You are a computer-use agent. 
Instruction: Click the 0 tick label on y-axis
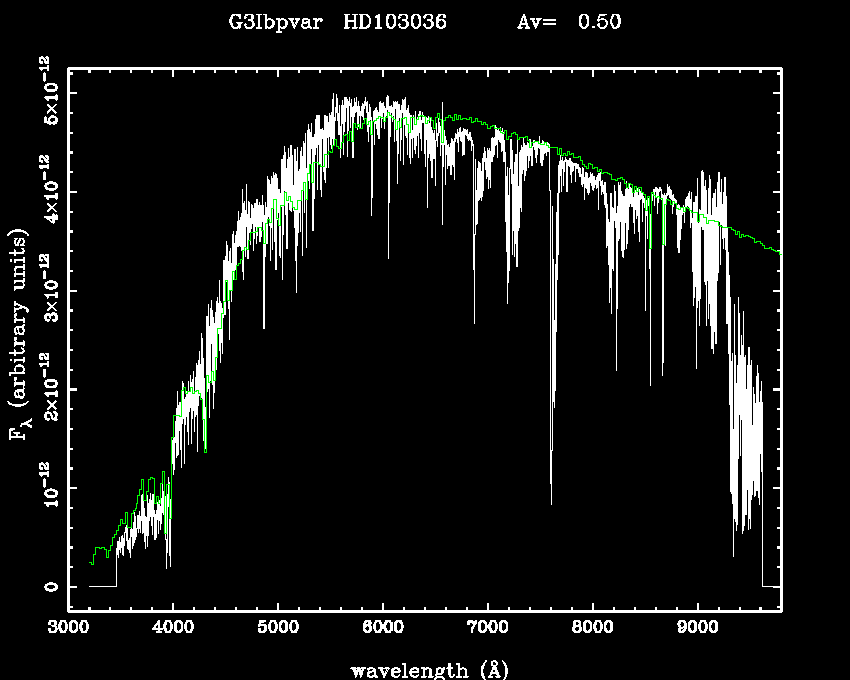tap(47, 587)
